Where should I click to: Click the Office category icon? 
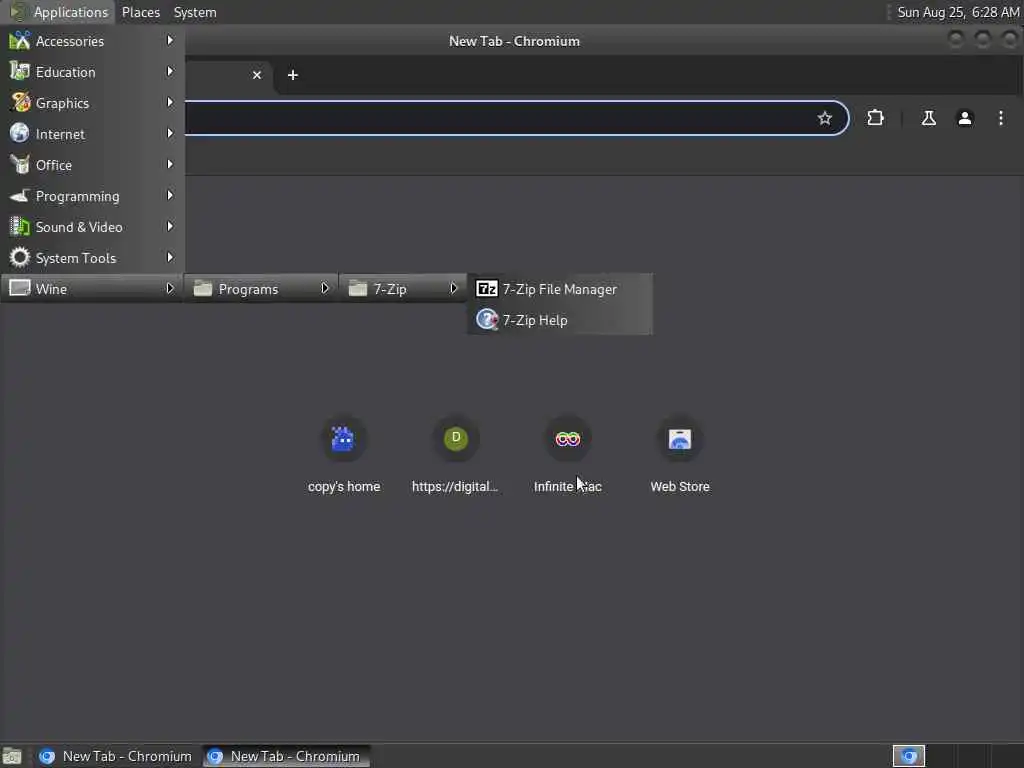tap(20, 165)
